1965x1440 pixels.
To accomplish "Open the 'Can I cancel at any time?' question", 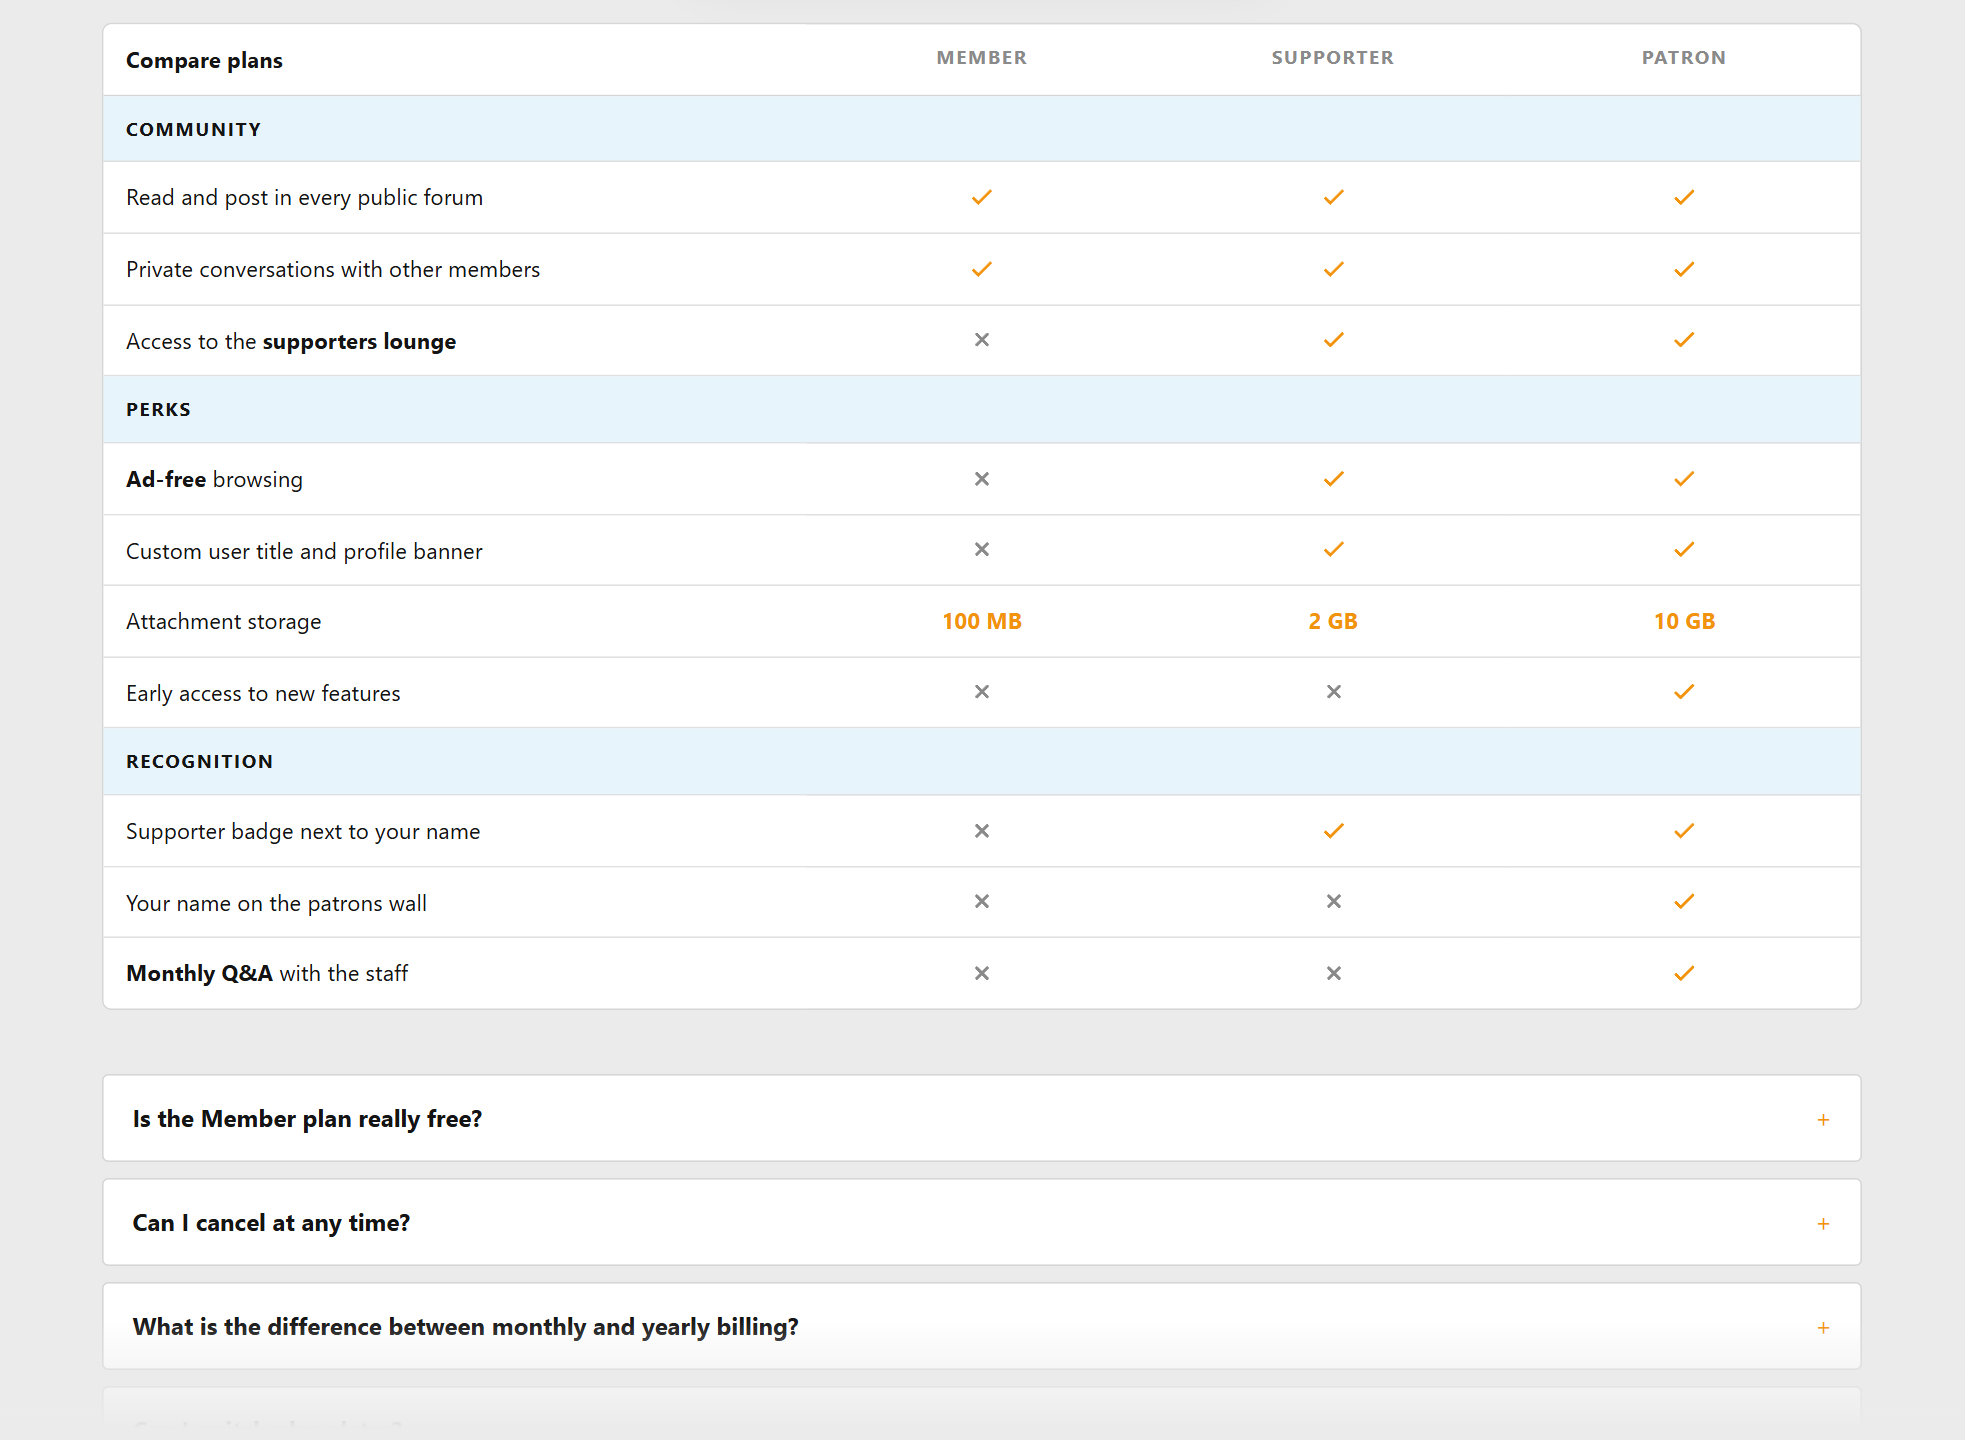I will (x=982, y=1223).
